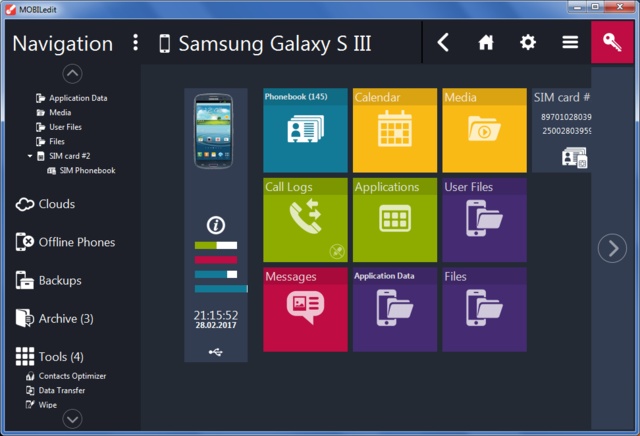Open the purple Files tile
Viewport: 640px width, 436px height.
click(x=484, y=309)
